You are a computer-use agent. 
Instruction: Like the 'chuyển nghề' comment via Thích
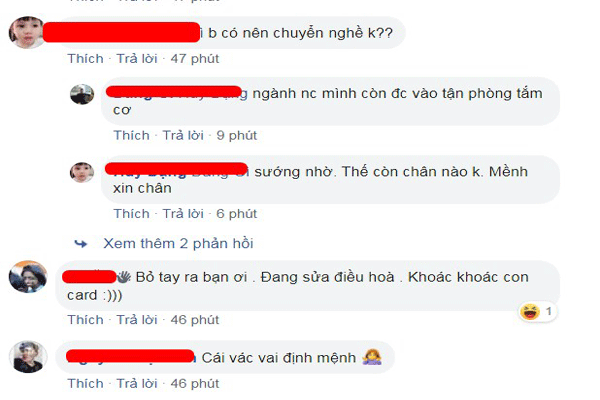[x=85, y=59]
